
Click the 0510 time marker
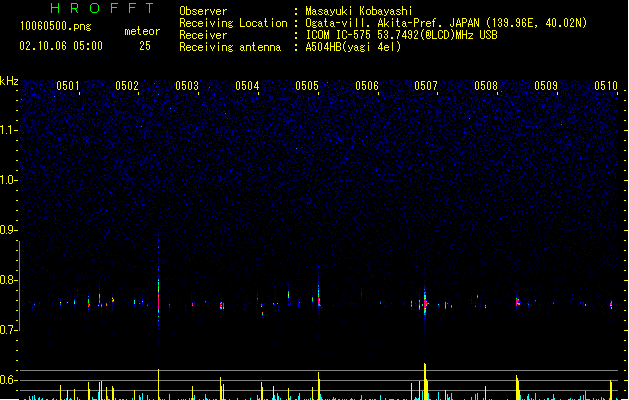click(606, 86)
